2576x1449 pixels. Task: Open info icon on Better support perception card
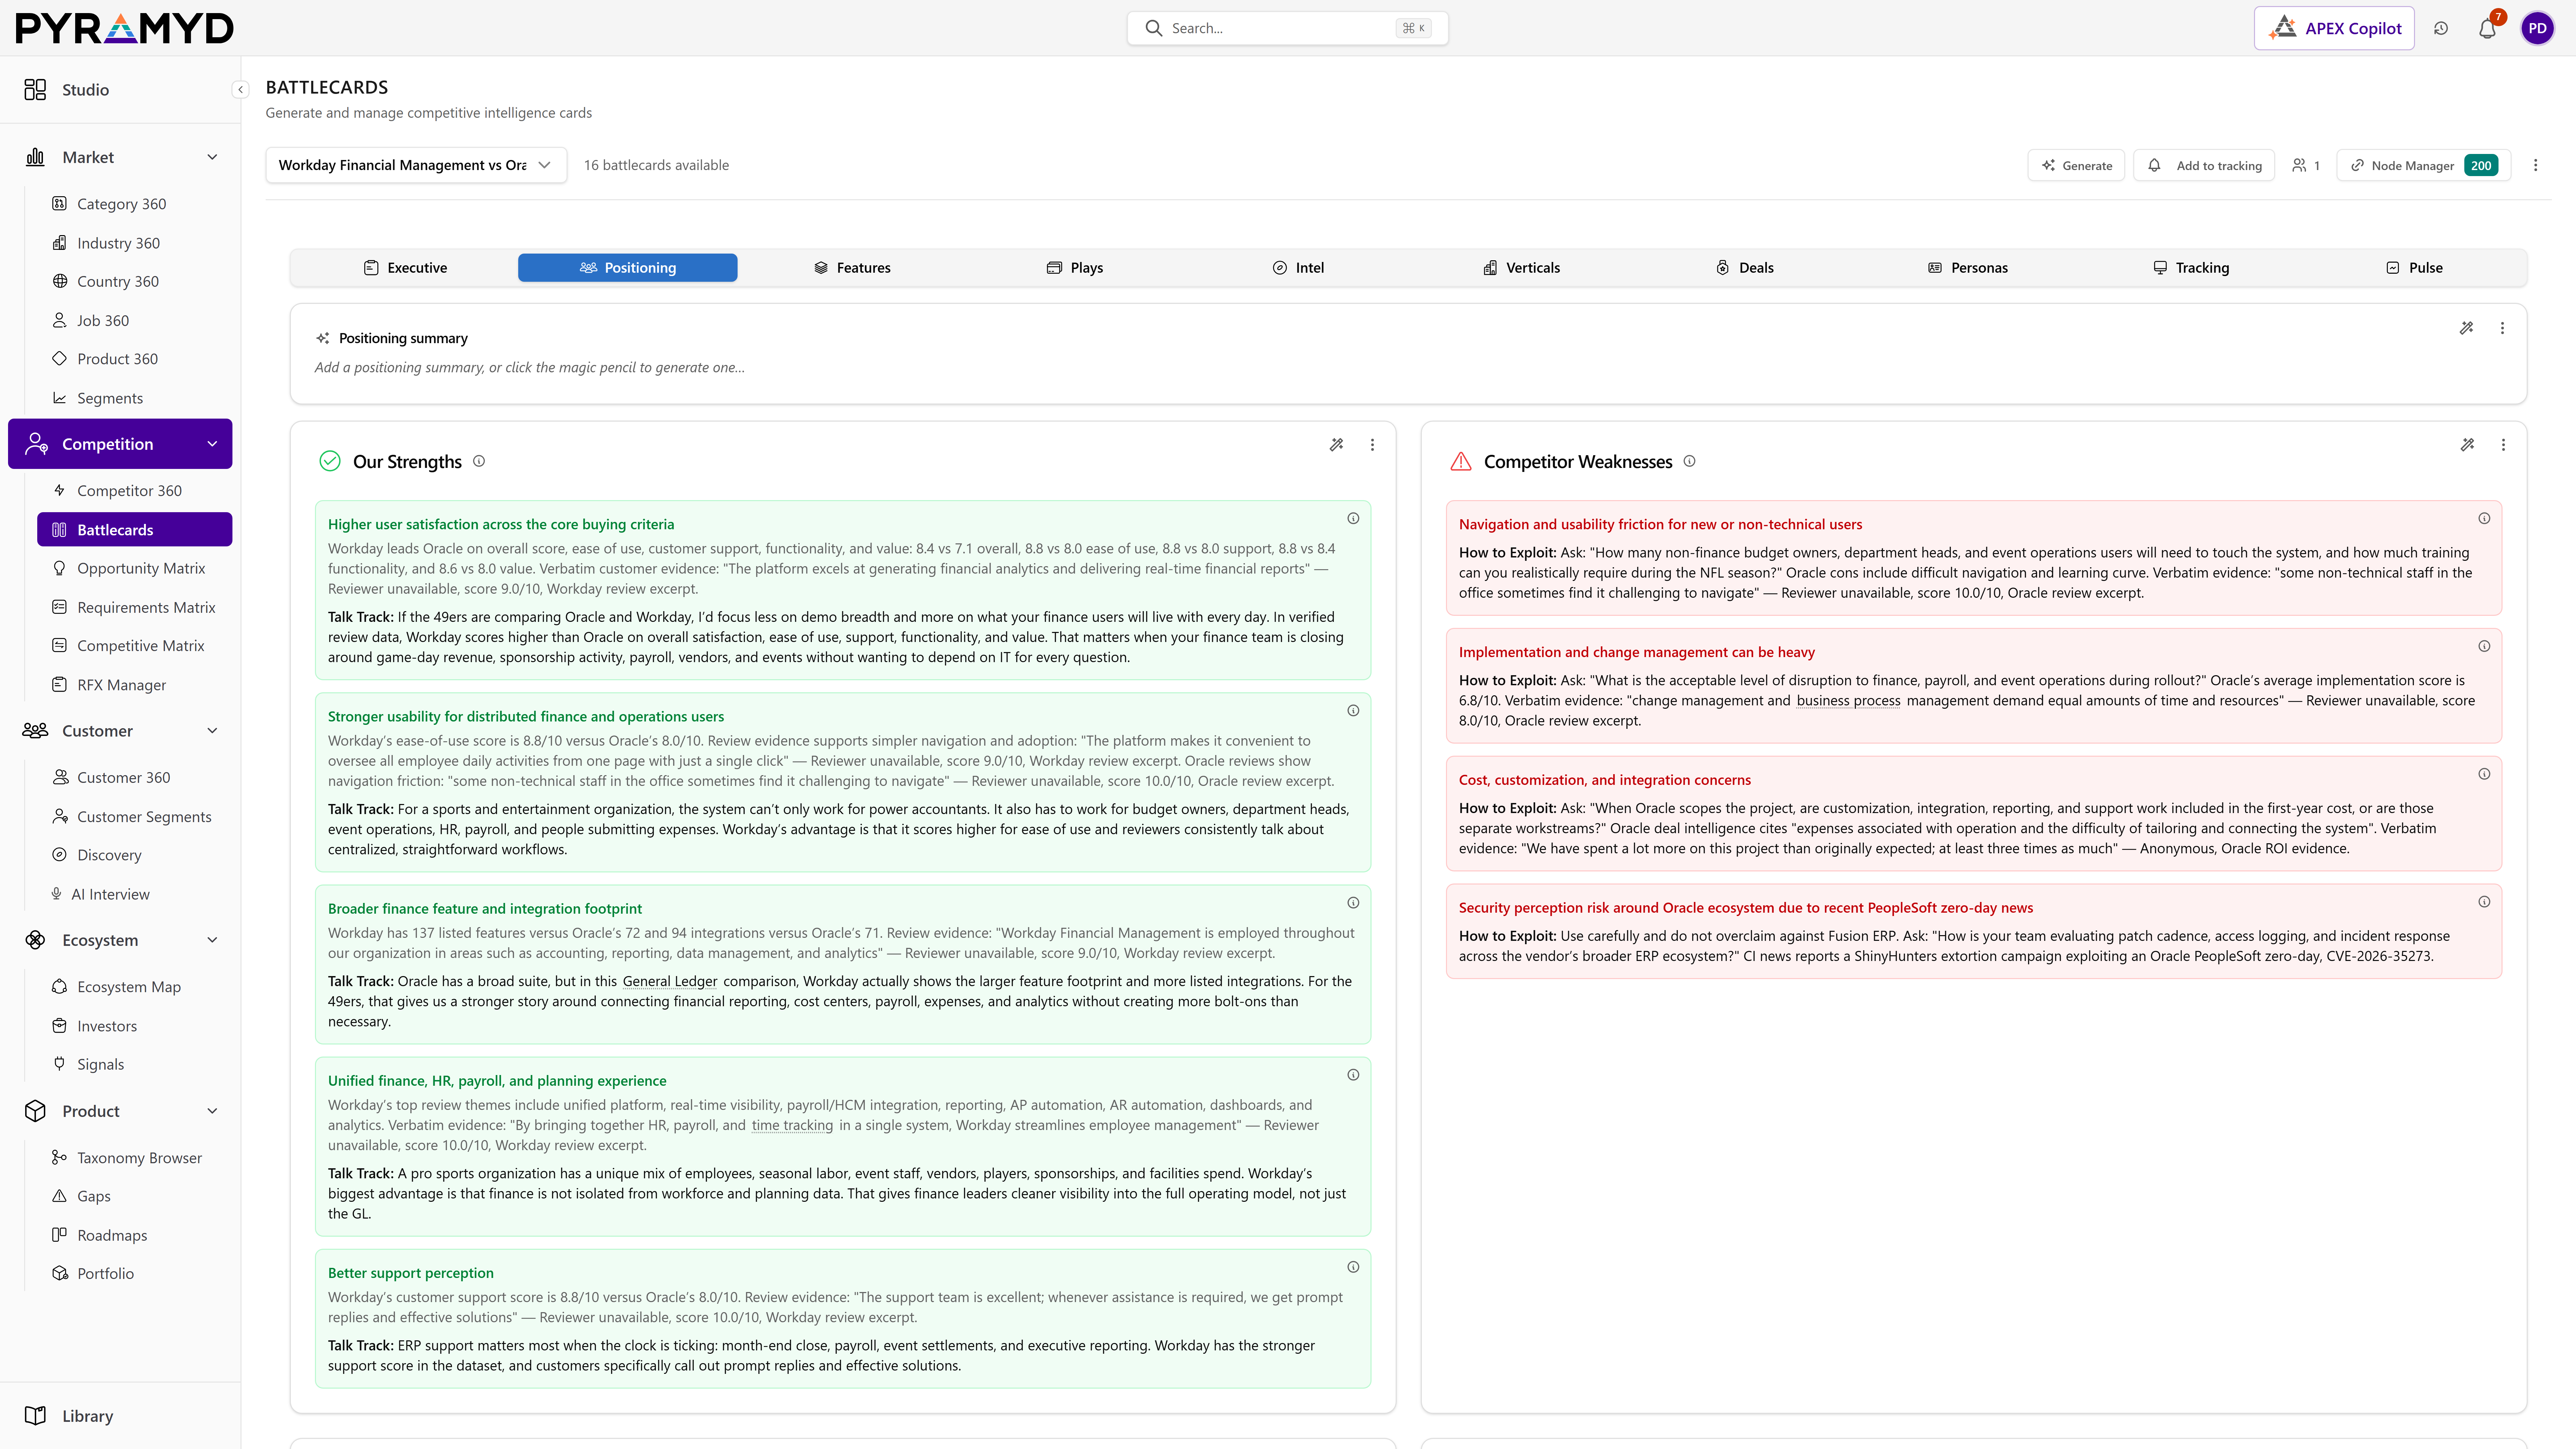1353,1267
